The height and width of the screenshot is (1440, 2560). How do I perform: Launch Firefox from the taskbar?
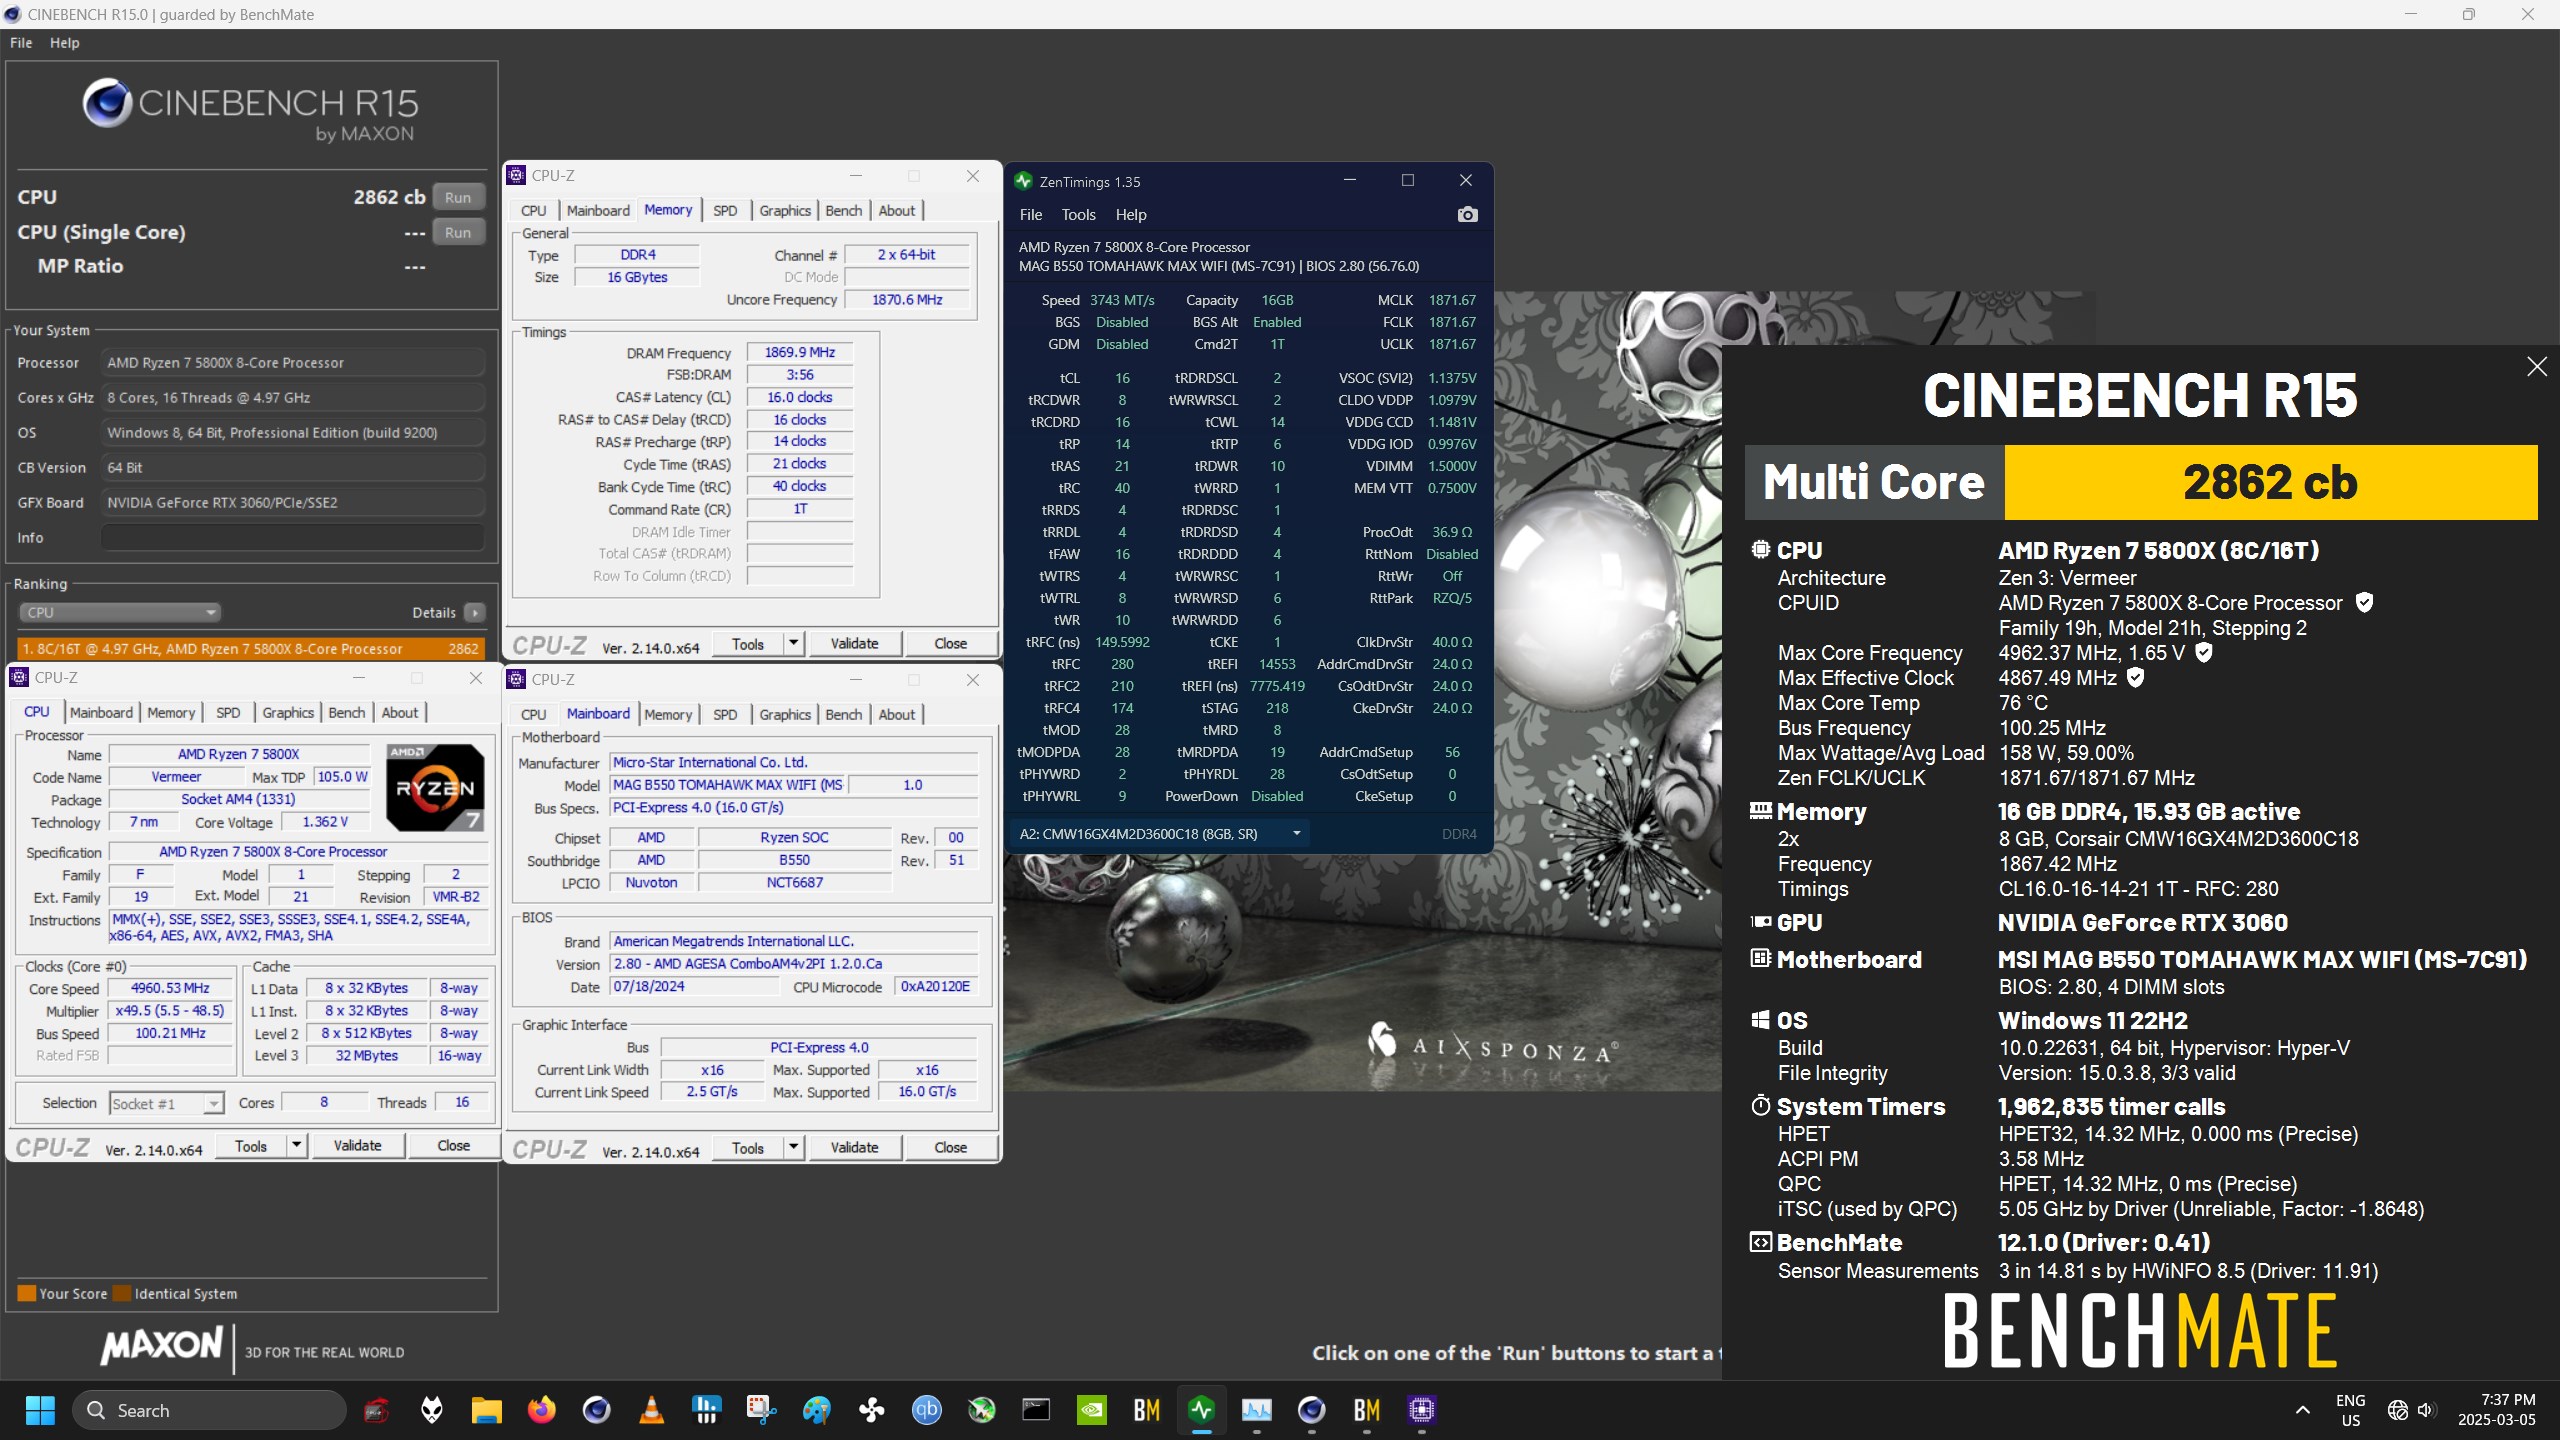pos(541,1410)
